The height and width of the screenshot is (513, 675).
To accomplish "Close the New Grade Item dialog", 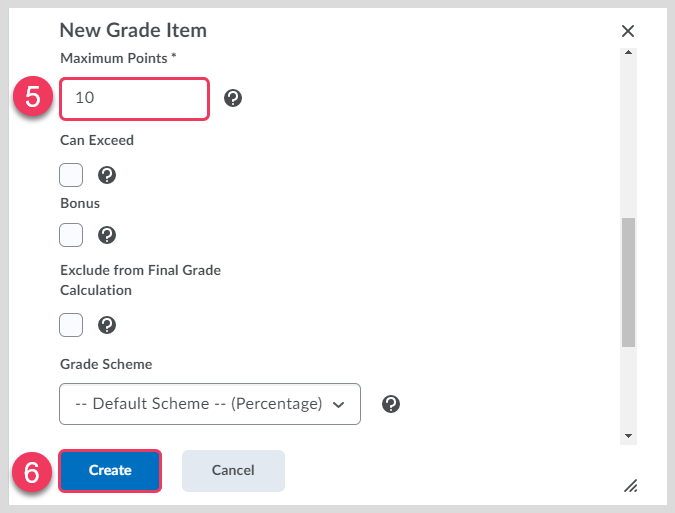I will point(628,31).
